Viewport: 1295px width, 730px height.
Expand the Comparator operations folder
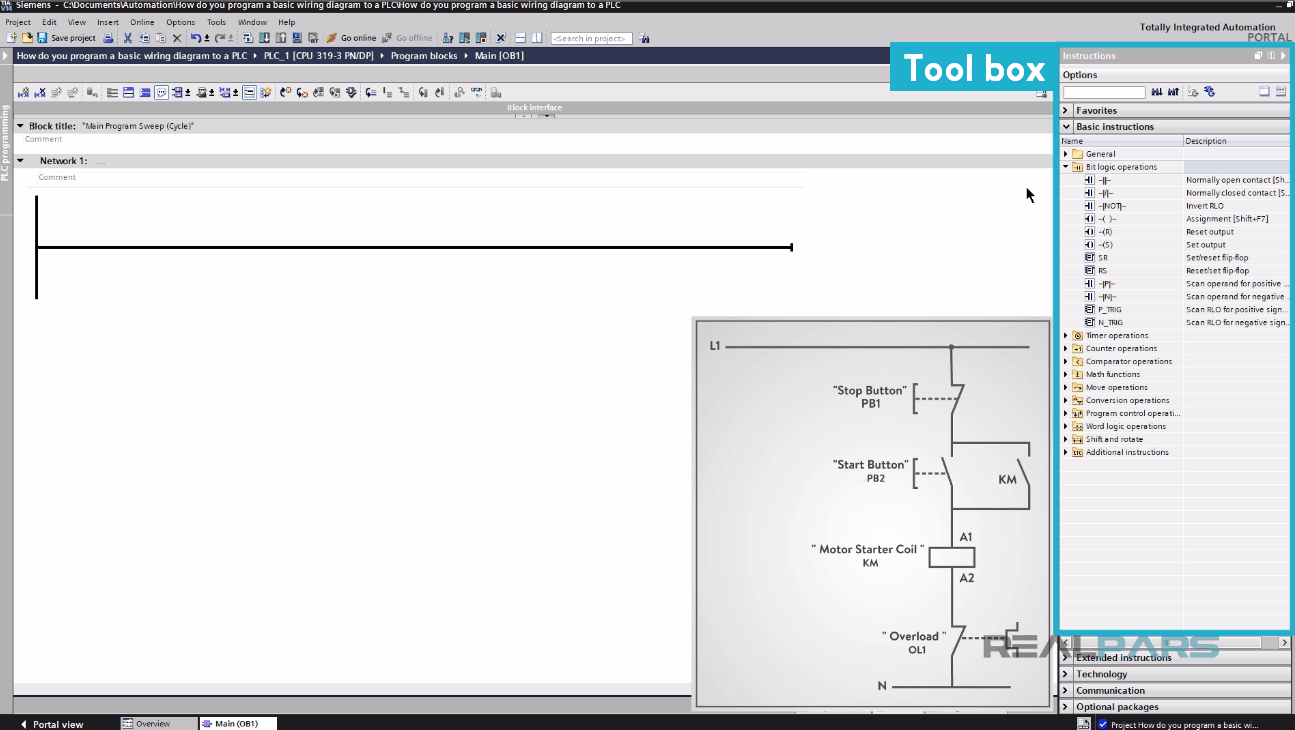tap(1065, 361)
